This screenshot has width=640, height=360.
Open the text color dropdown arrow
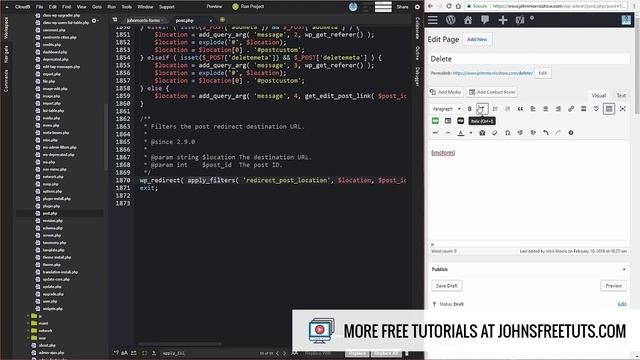pyautogui.click(x=470, y=133)
